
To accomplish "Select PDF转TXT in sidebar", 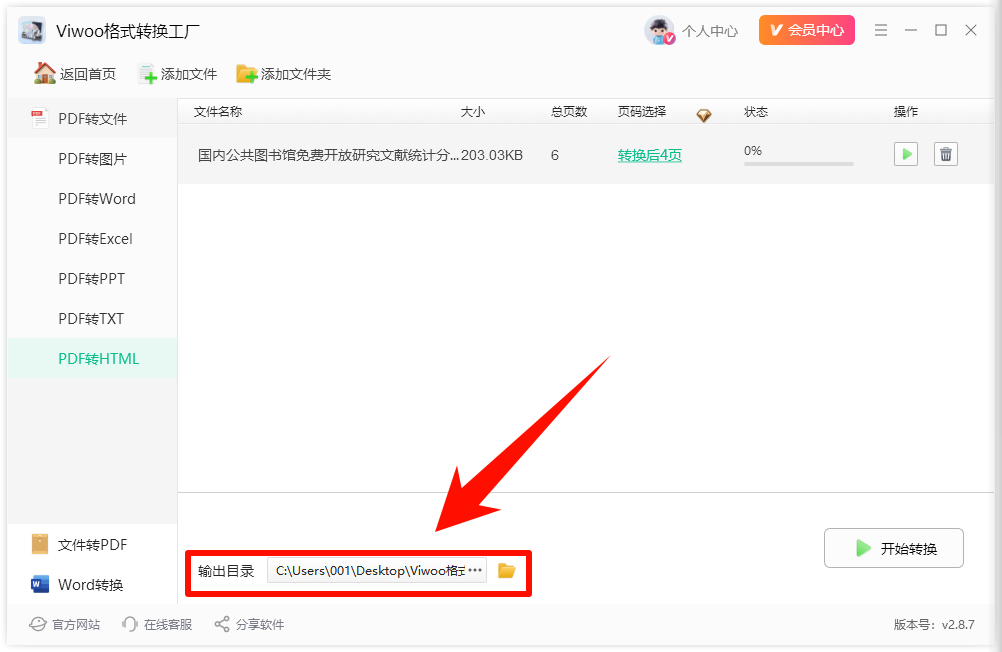I will (91, 318).
